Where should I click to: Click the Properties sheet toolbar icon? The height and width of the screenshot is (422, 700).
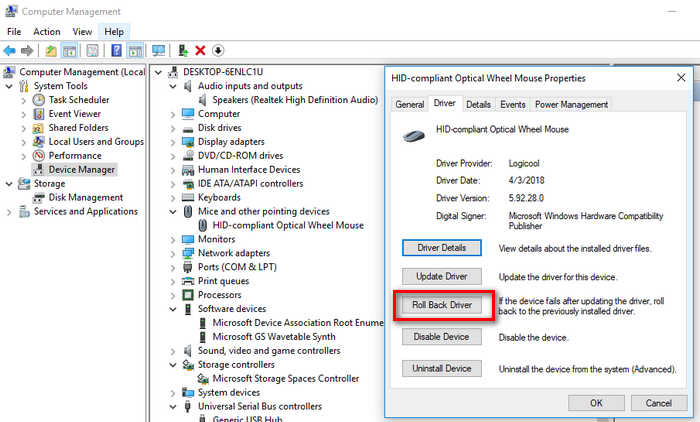pyautogui.click(x=92, y=50)
